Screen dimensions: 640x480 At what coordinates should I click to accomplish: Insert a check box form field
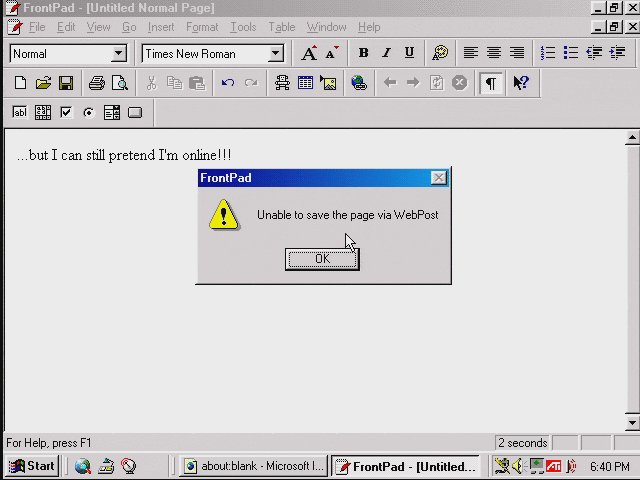coord(66,113)
